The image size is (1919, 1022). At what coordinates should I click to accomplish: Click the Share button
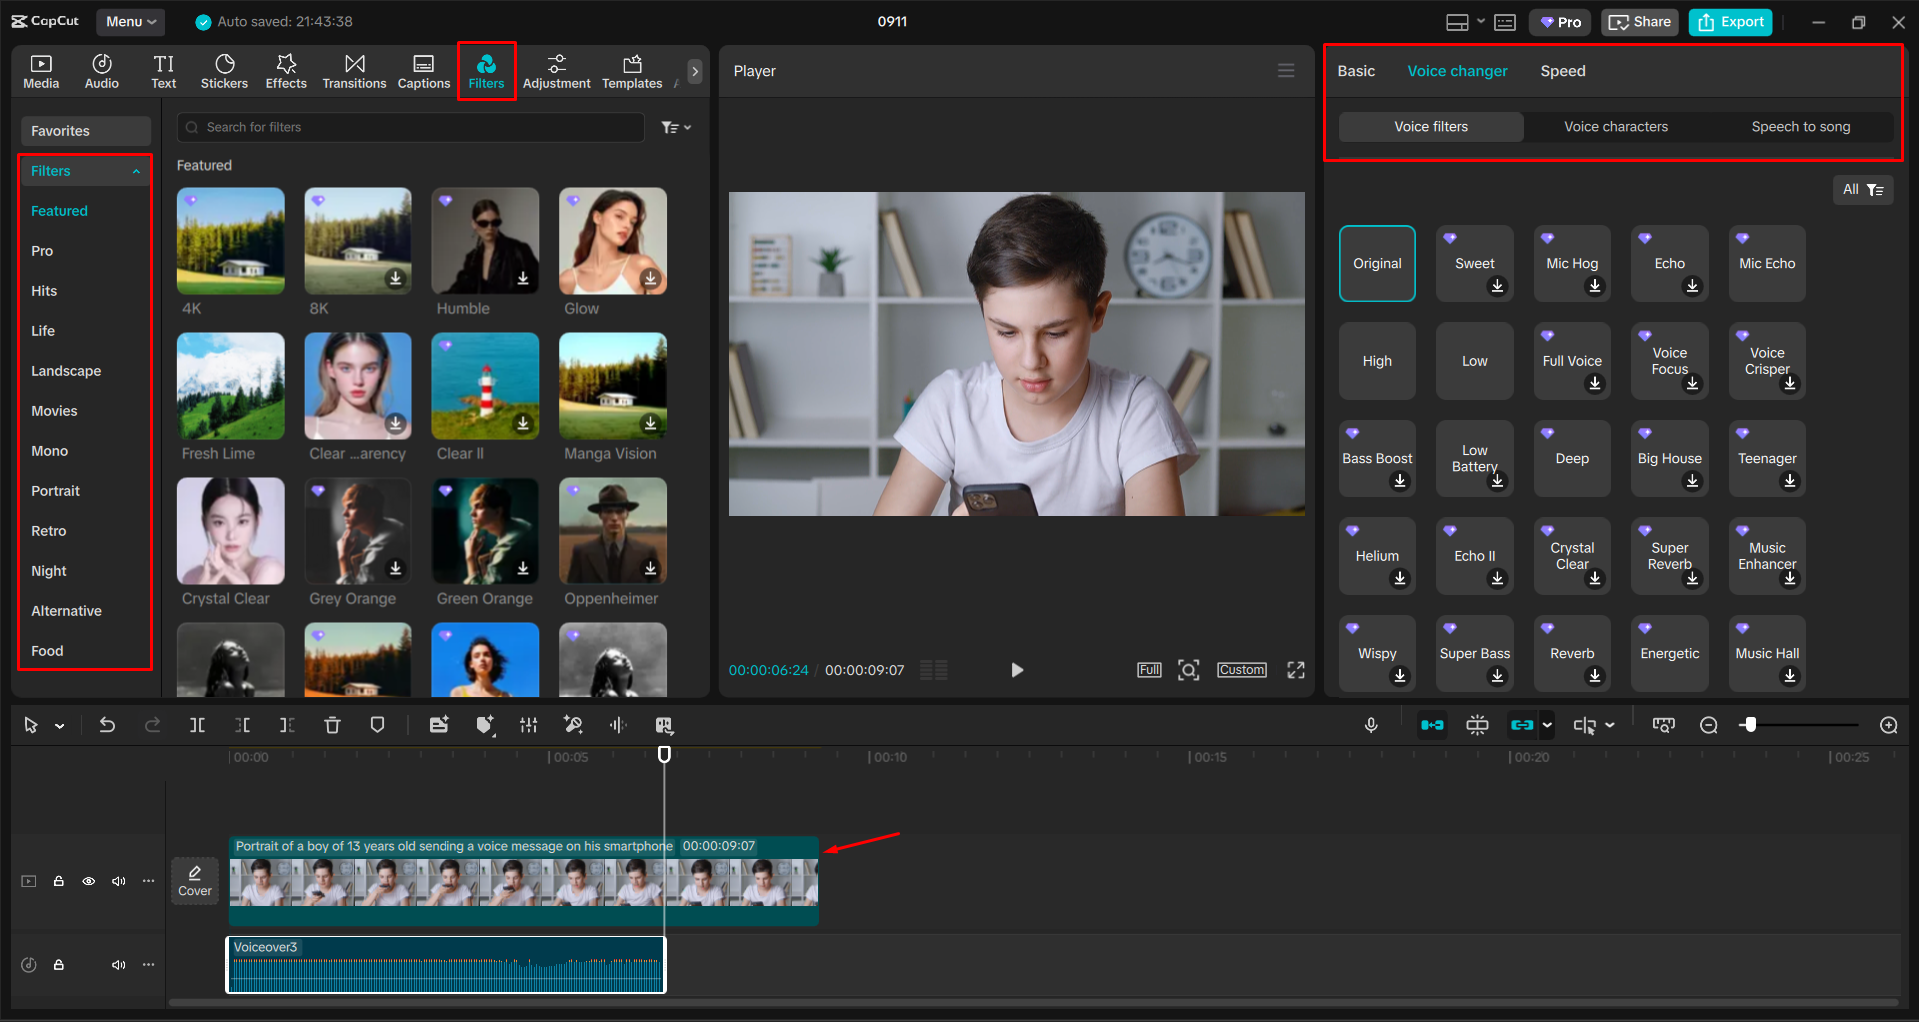1640,22
